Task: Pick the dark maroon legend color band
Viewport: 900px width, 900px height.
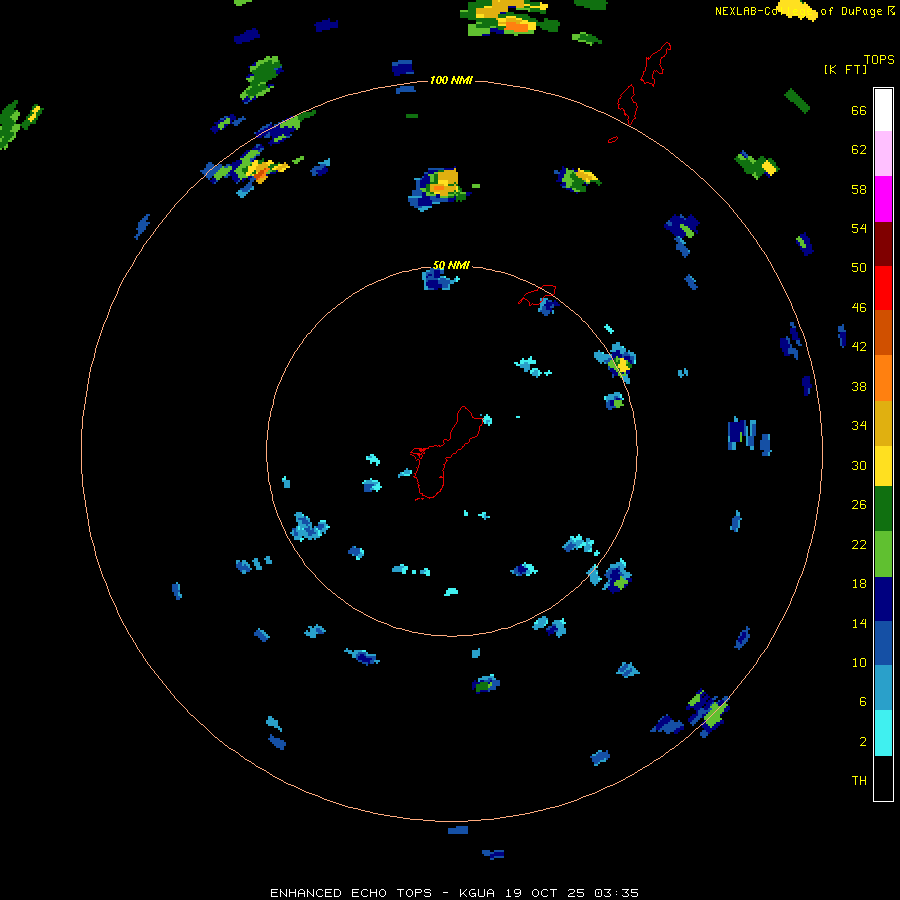Action: click(x=883, y=244)
